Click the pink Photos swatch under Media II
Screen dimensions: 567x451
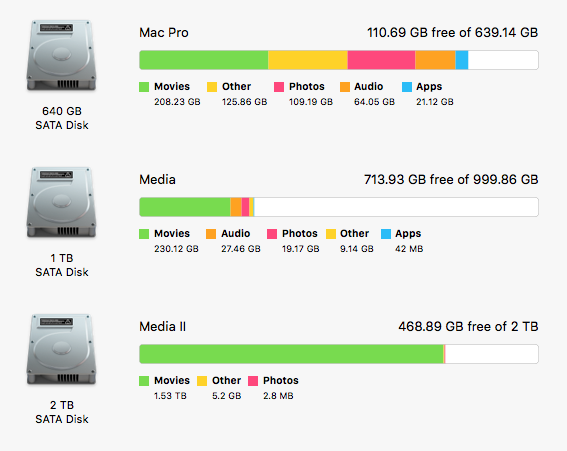(253, 381)
